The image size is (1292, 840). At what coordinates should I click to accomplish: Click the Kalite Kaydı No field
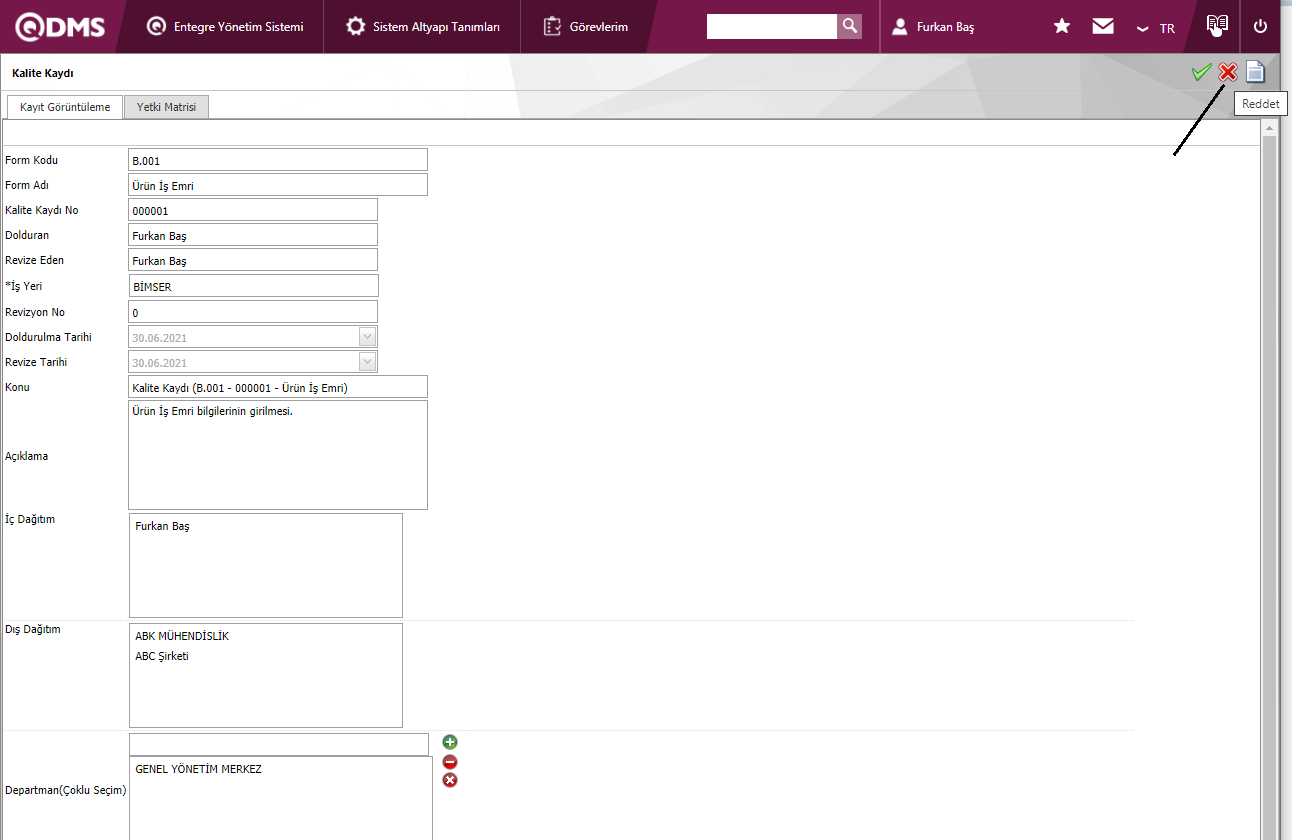(253, 210)
